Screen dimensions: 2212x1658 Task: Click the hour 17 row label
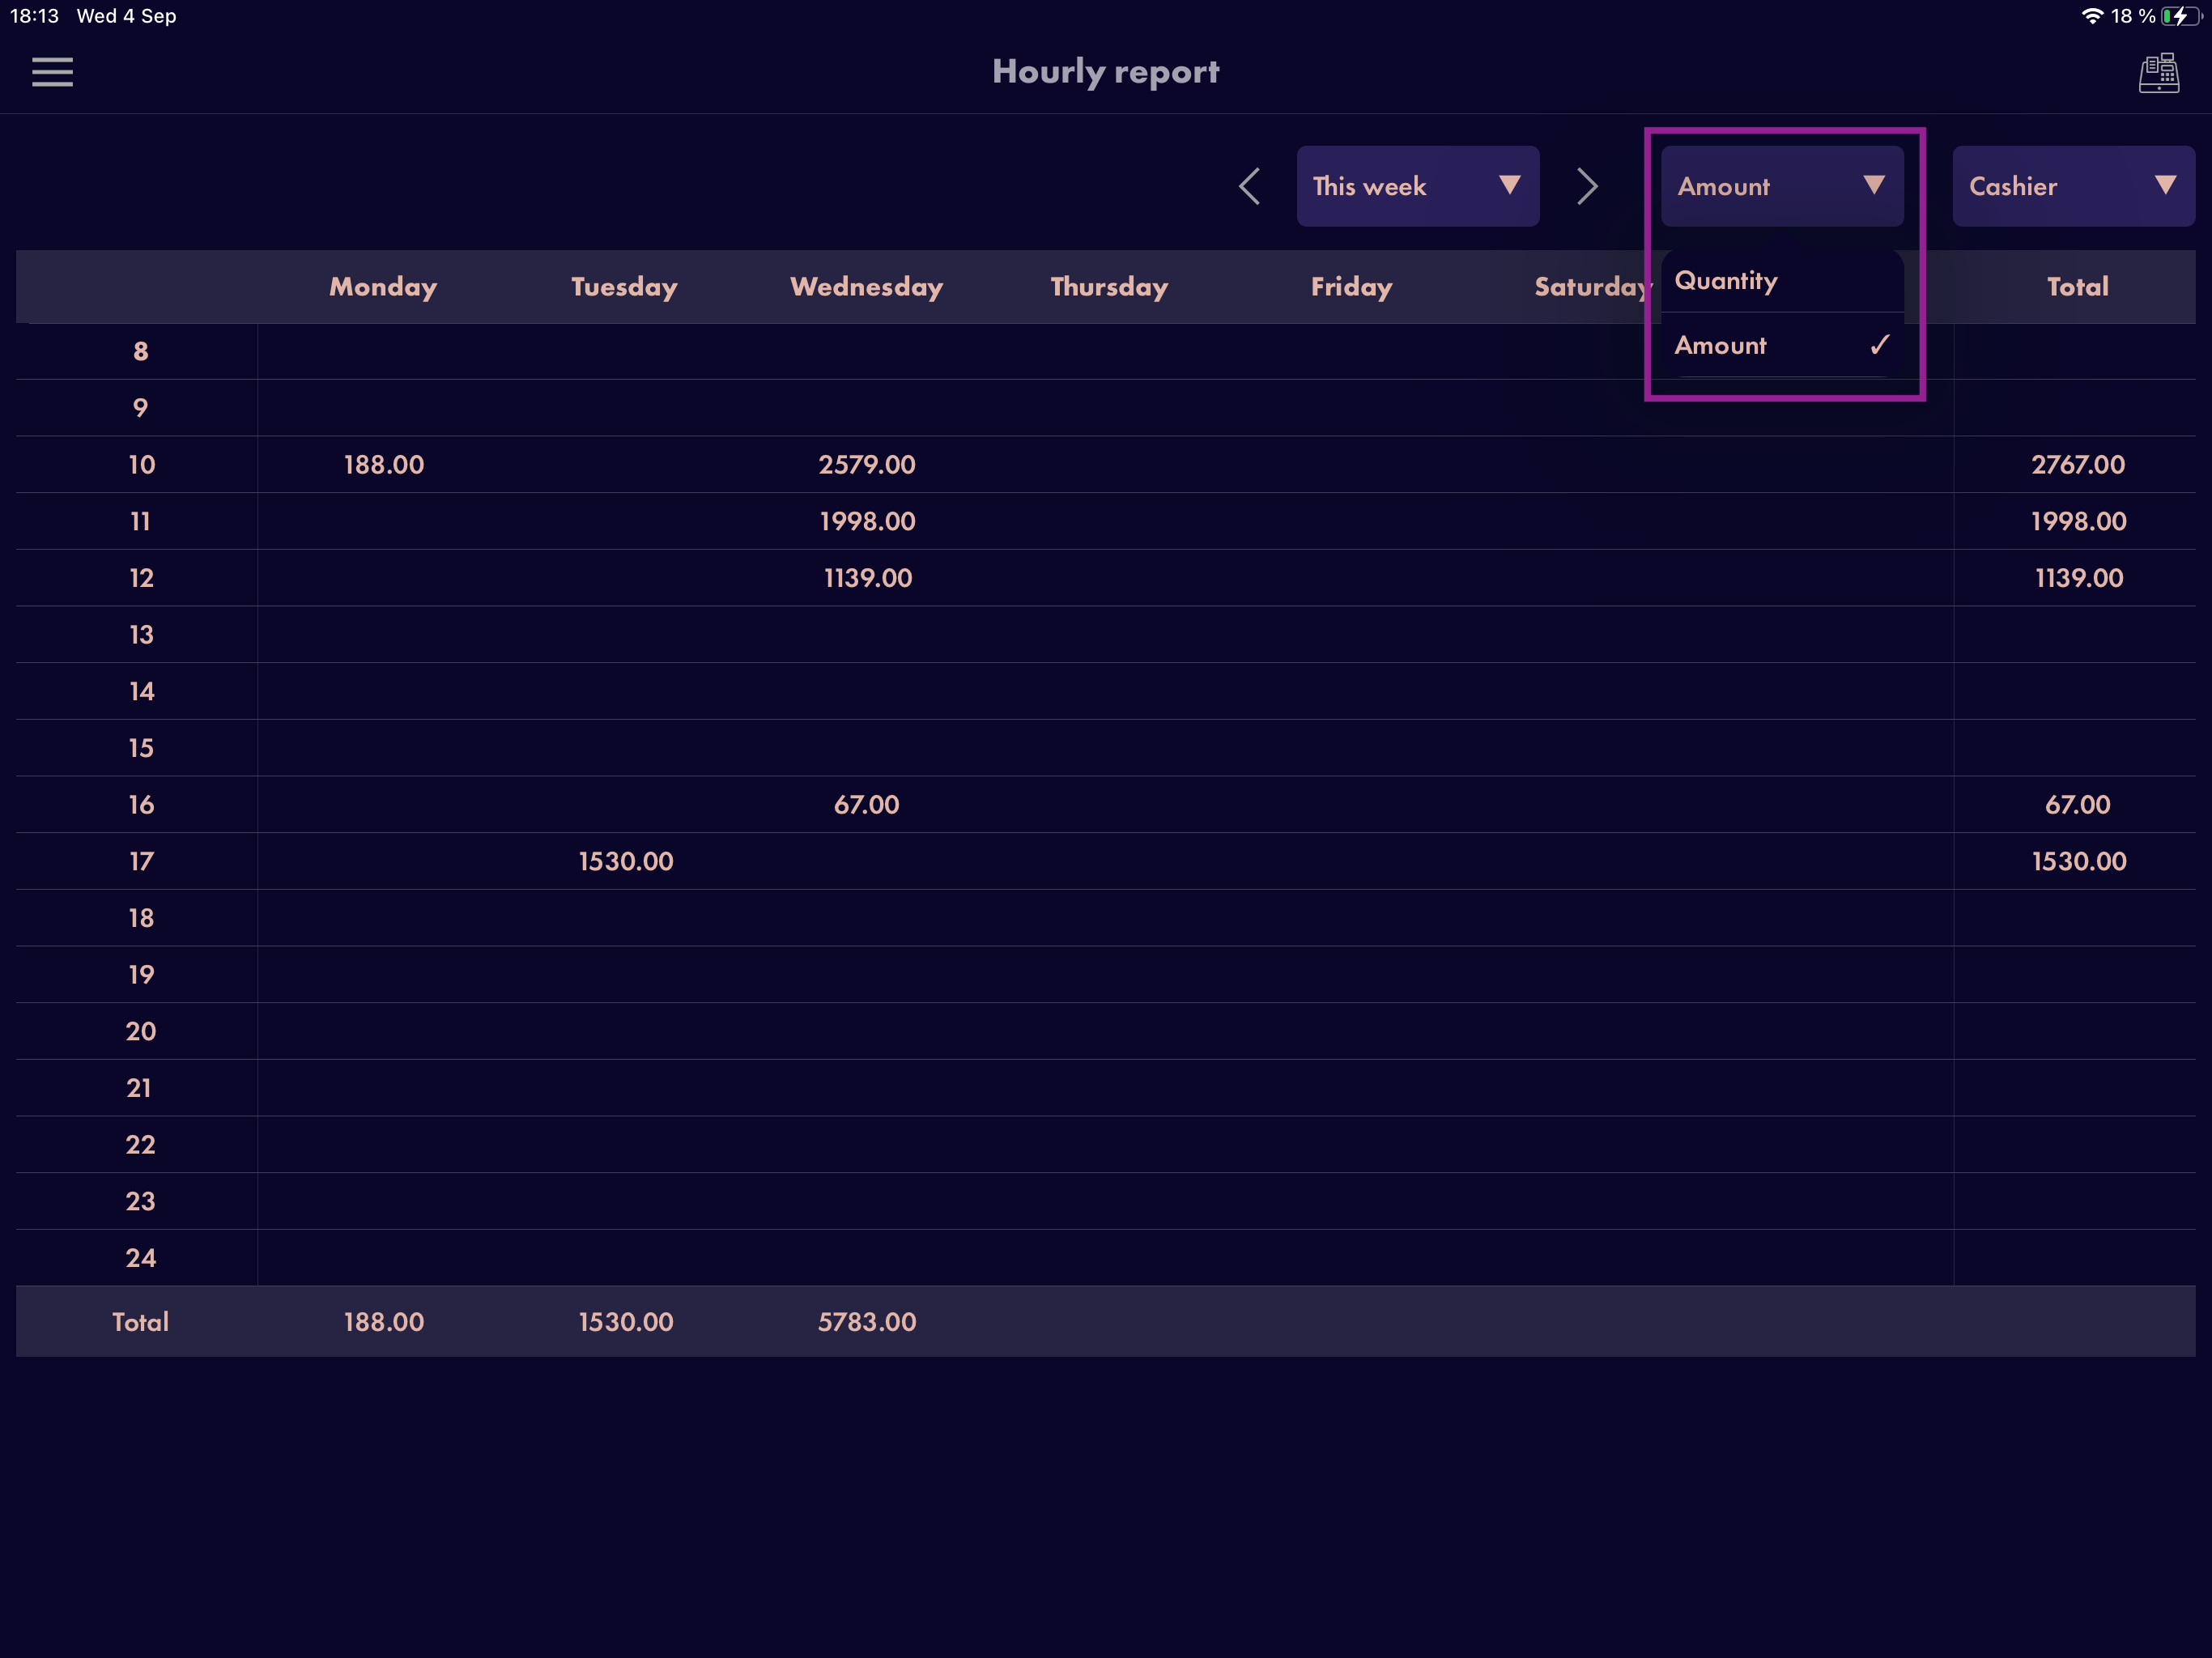pos(141,862)
